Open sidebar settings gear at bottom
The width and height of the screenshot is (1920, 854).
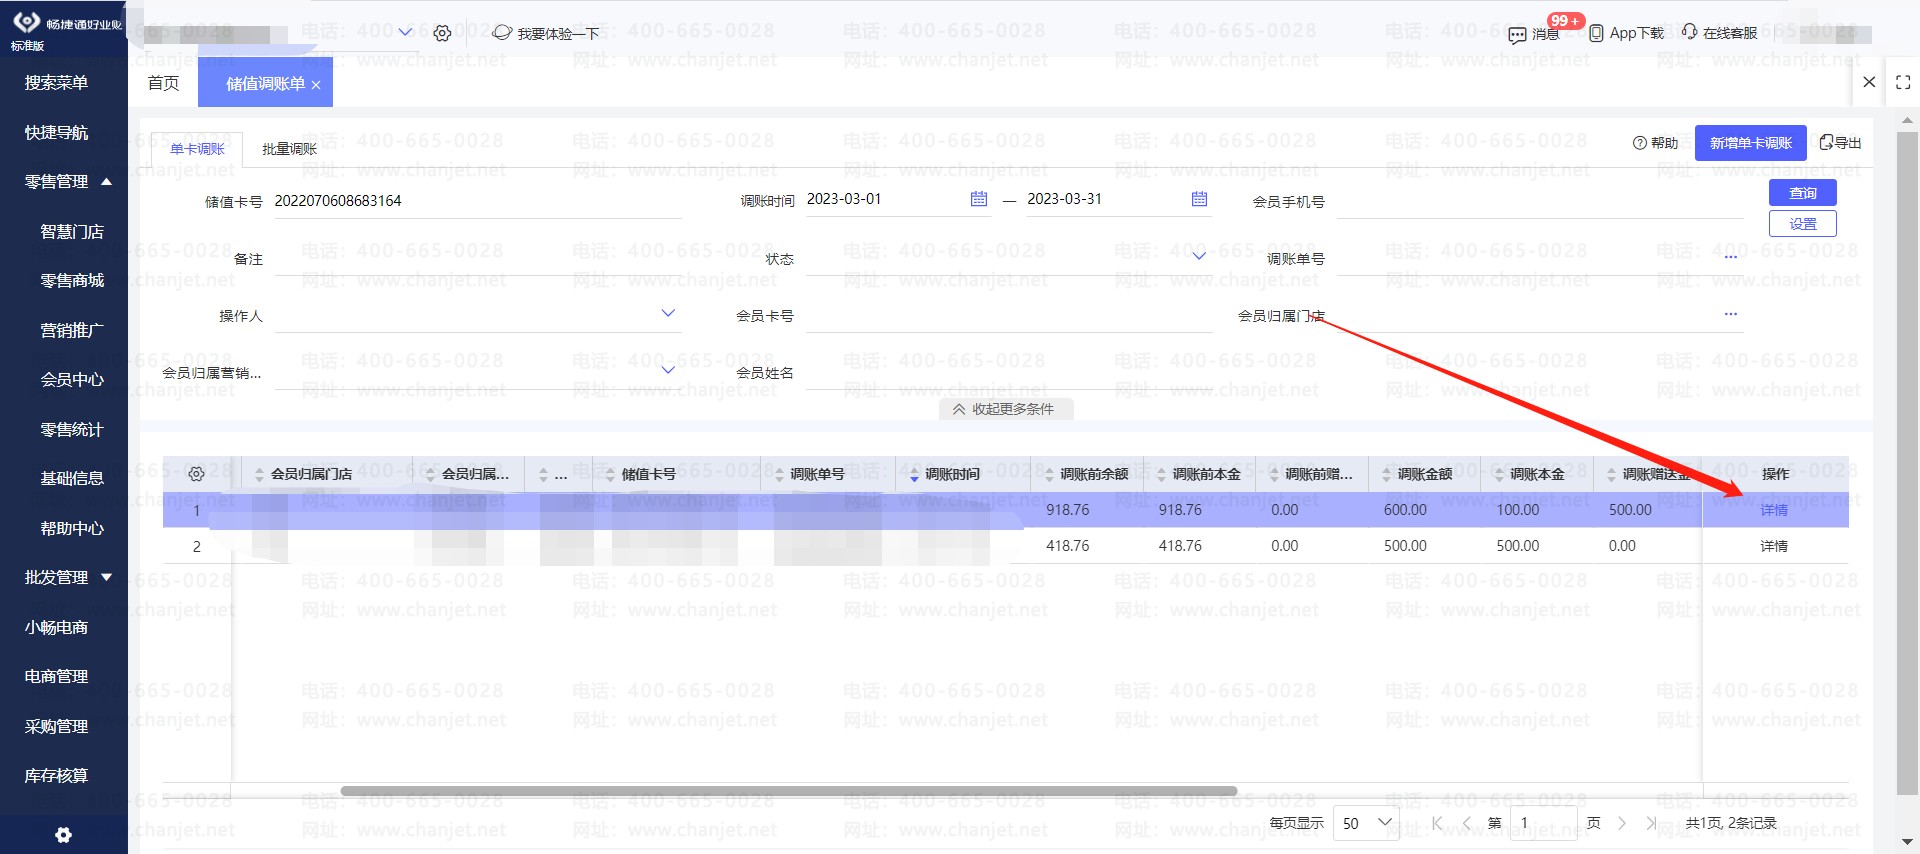64,835
